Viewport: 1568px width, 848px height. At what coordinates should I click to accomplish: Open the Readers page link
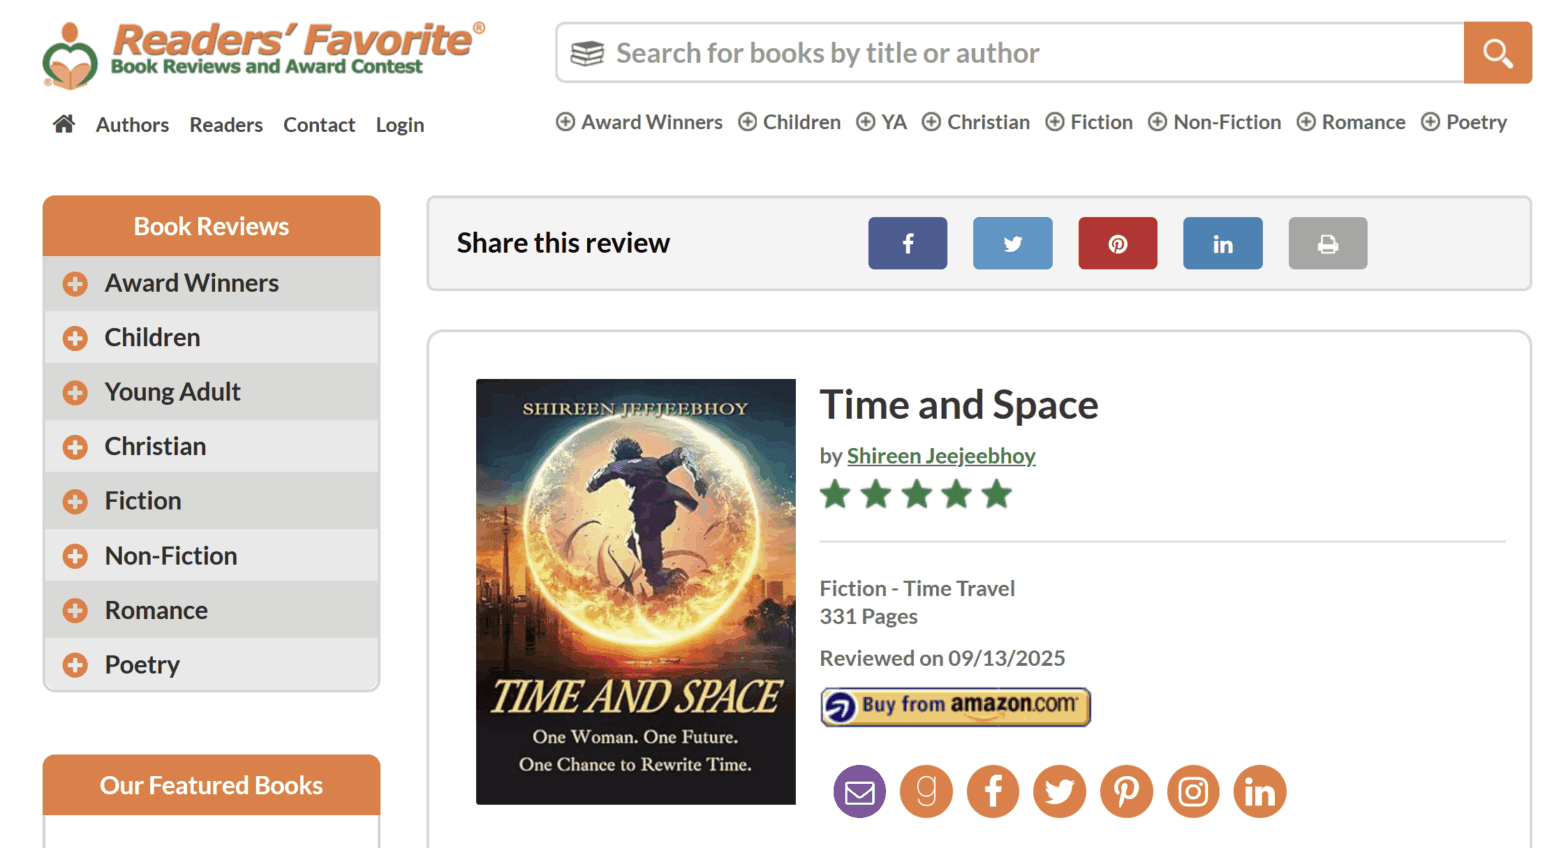pos(226,125)
